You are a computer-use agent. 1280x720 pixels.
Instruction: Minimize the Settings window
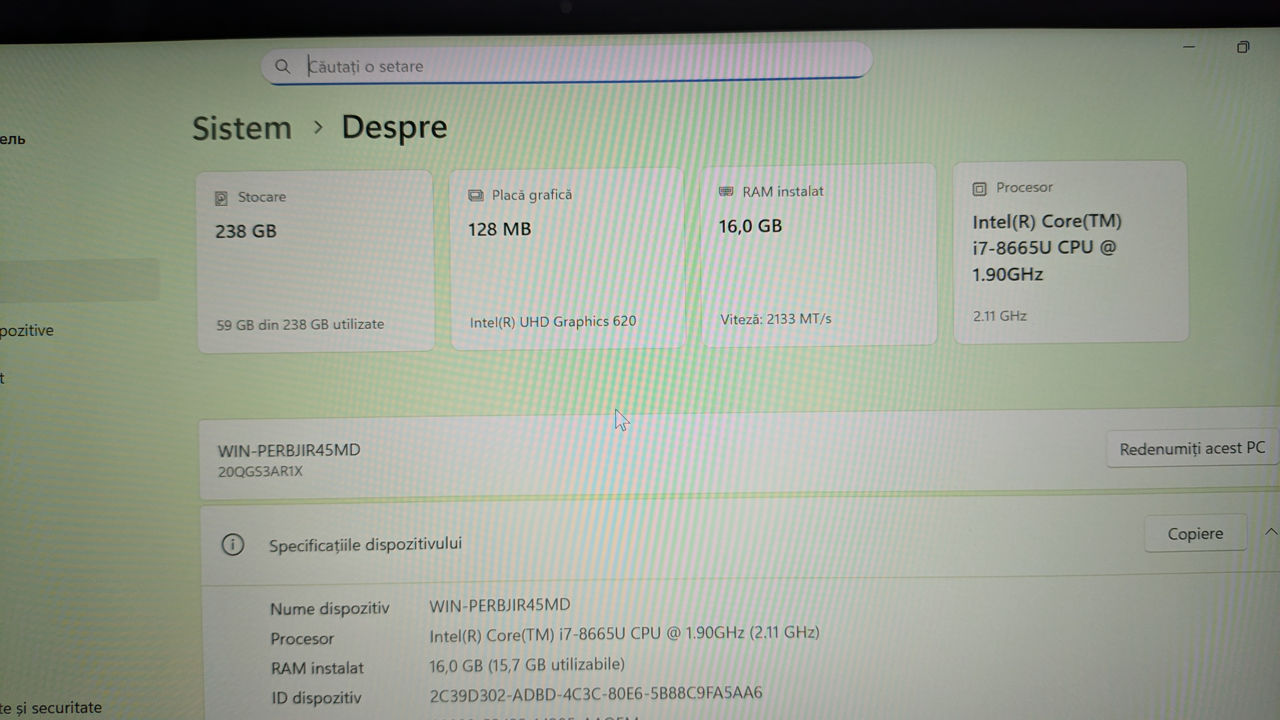tap(1189, 47)
